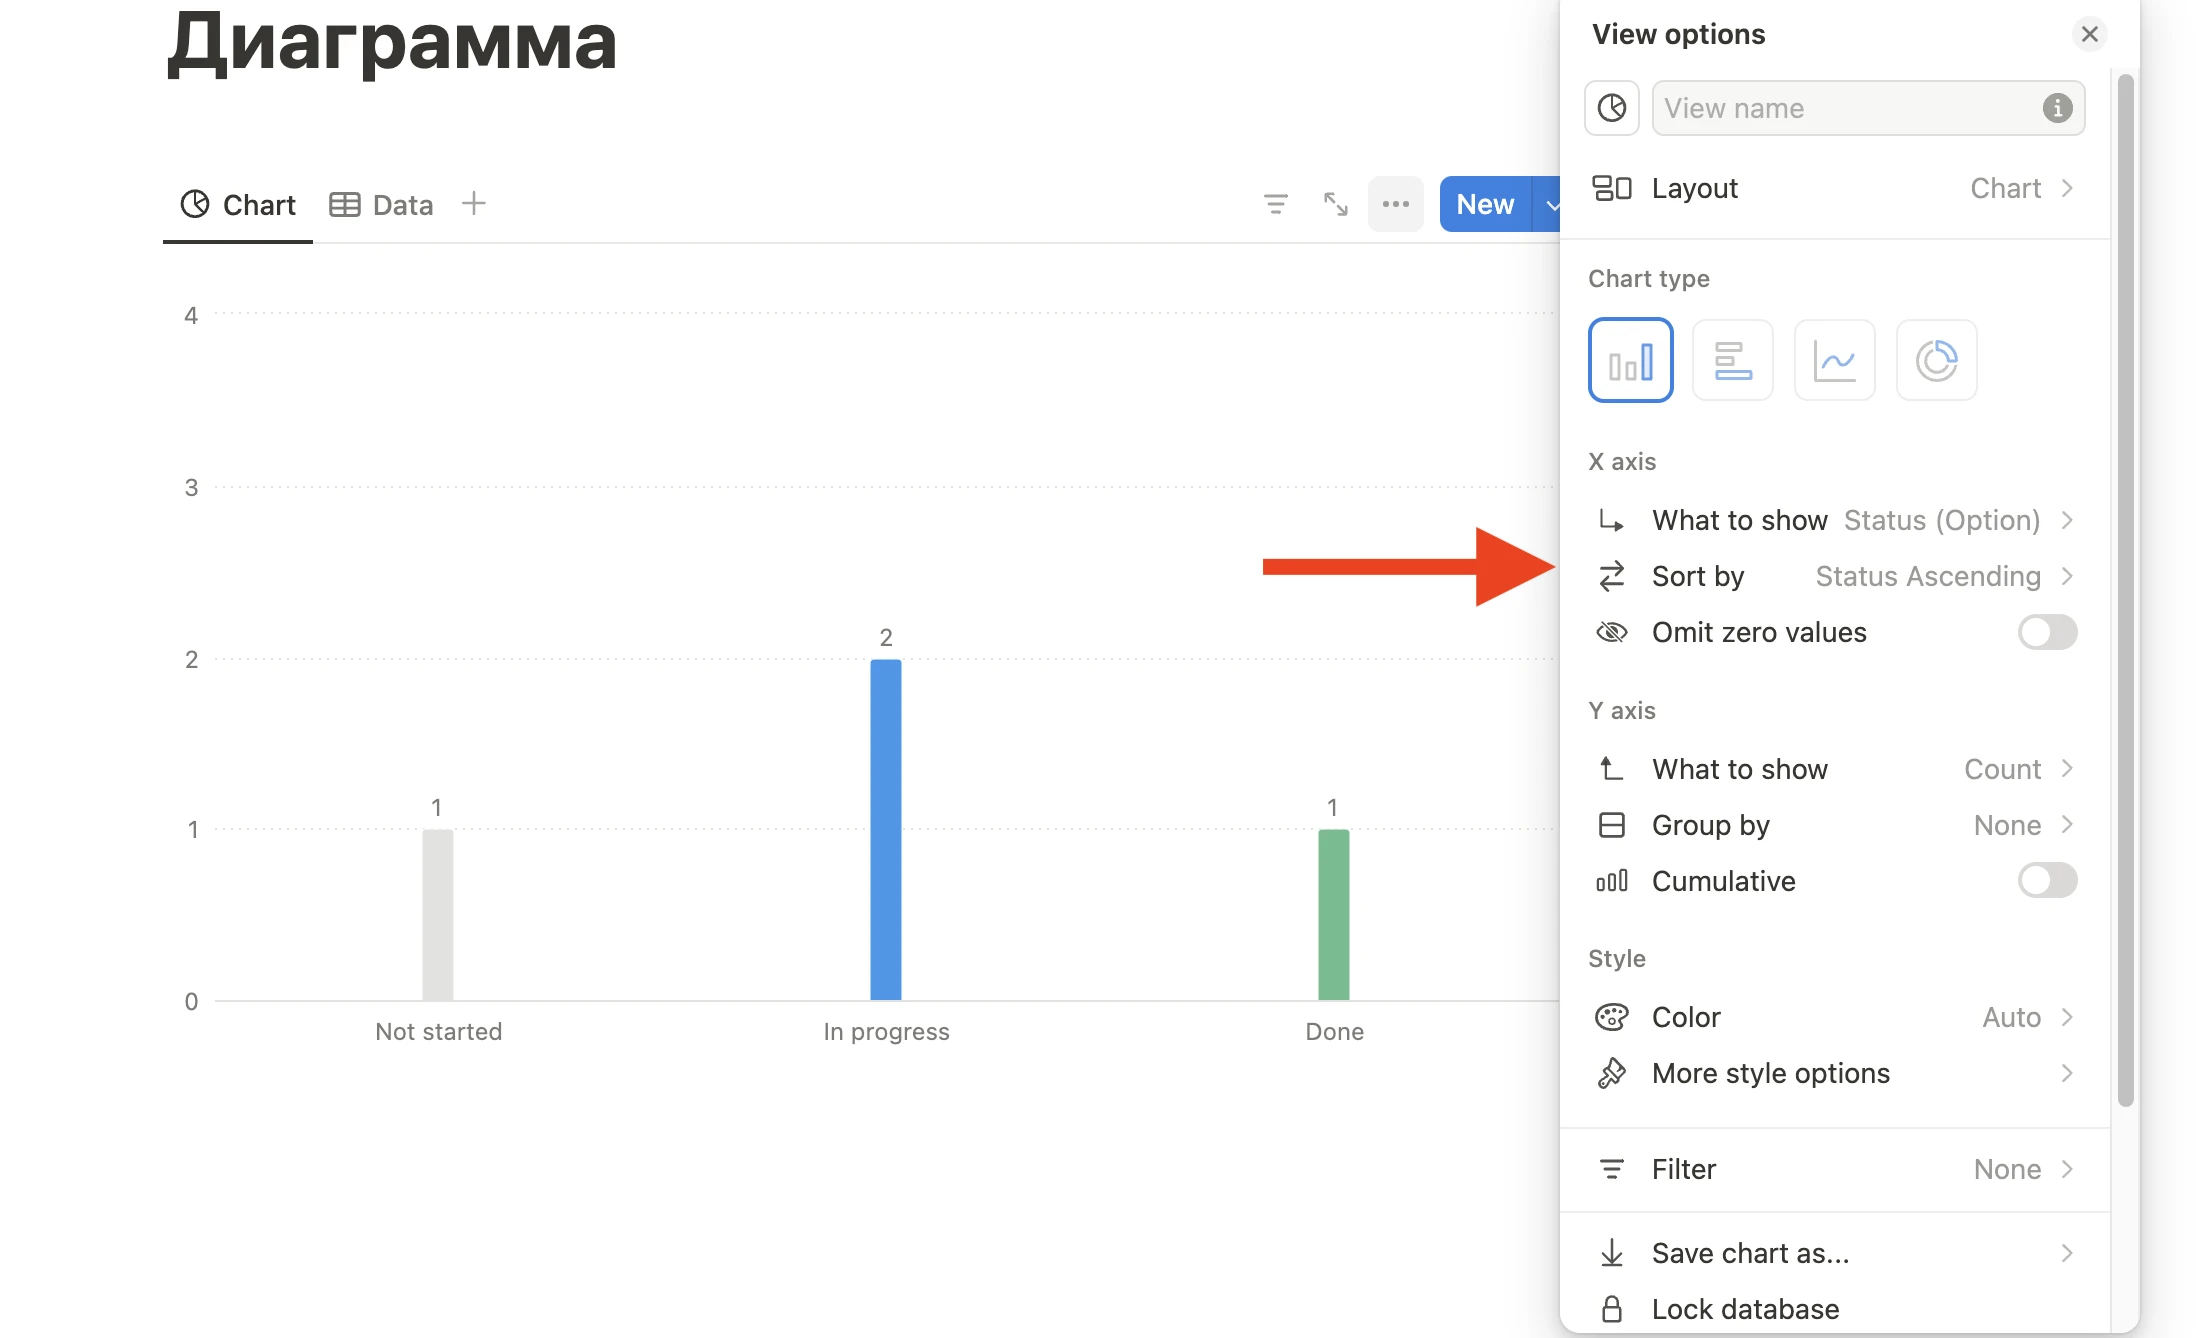This screenshot has height=1338, width=2196.
Task: Toggle the Omit zero values switch
Action: pos(2047,631)
